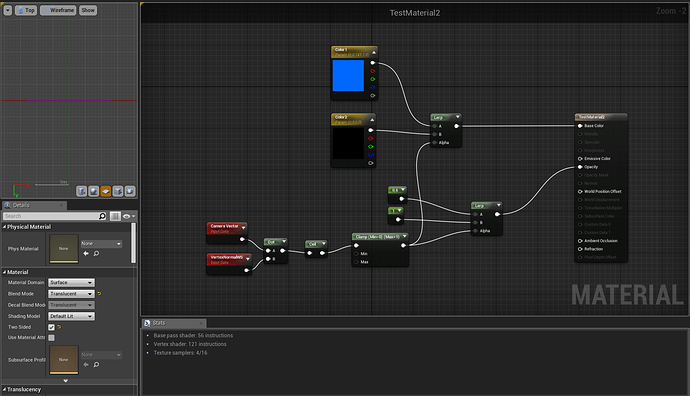Screen dimensions: 690x396
Task: Click 'Base pass shader: 56 instructions' text
Action: pyautogui.click(x=193, y=335)
